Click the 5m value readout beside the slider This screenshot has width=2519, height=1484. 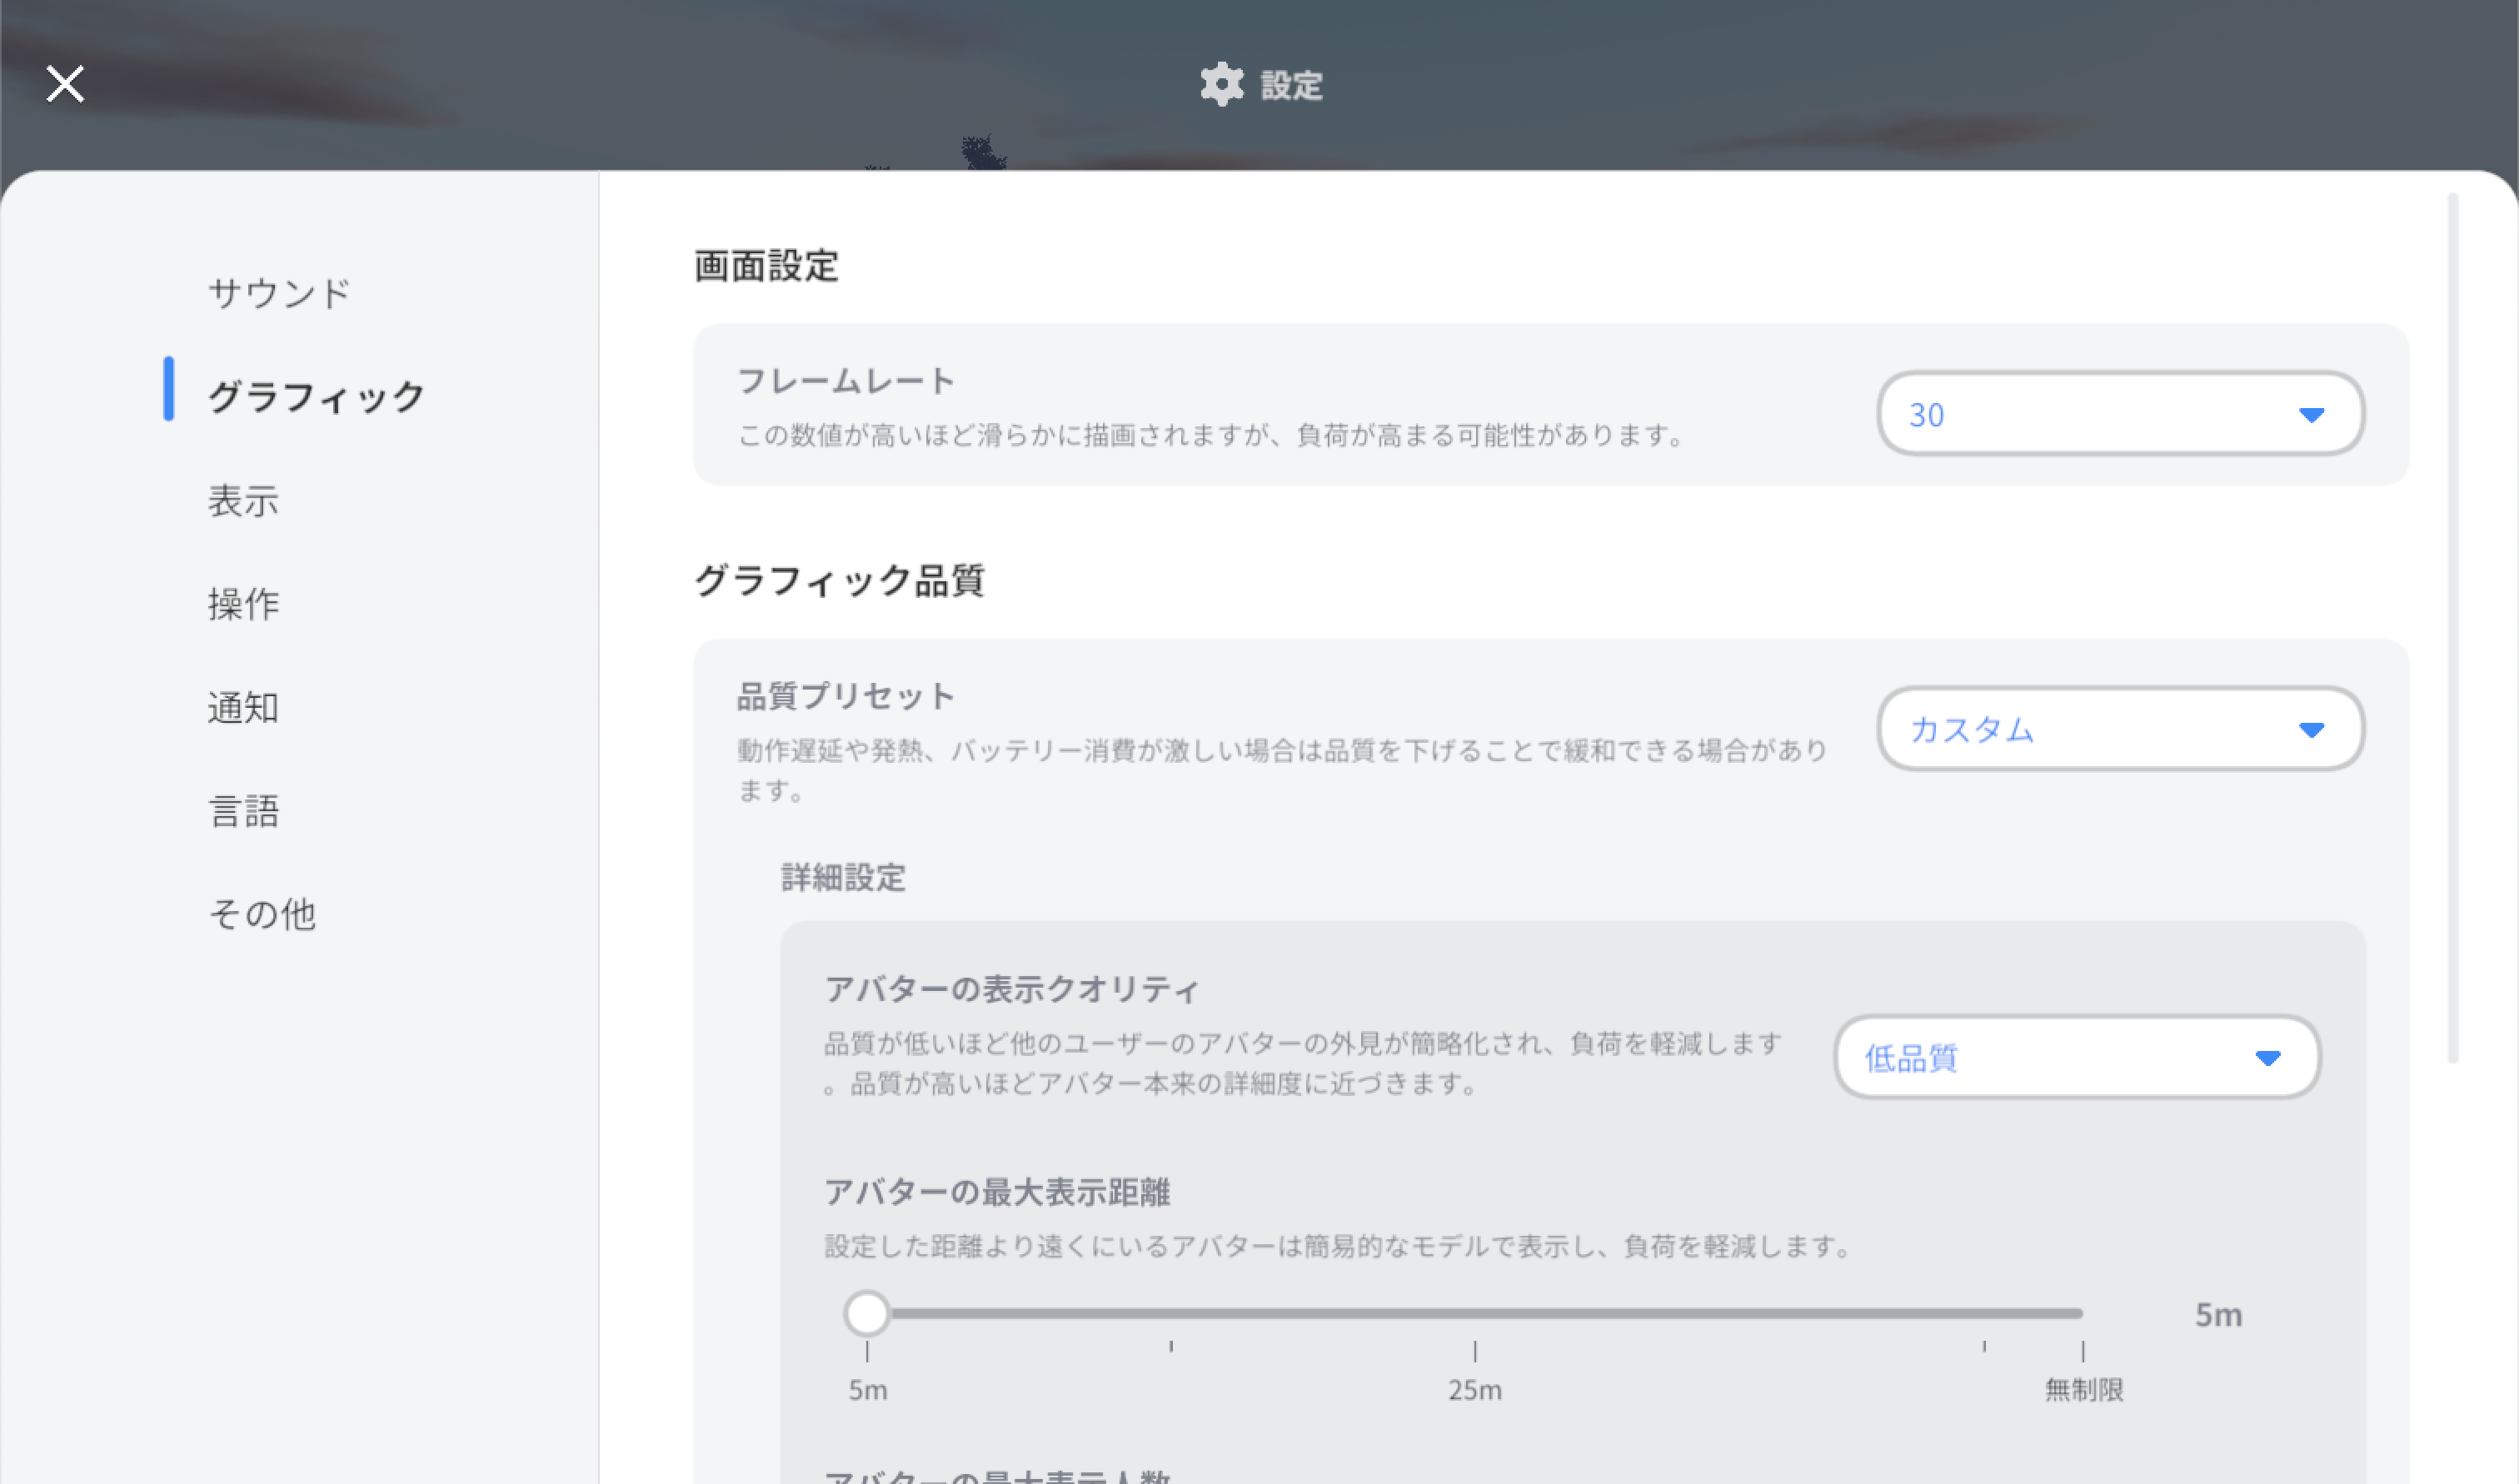pyautogui.click(x=2218, y=1315)
